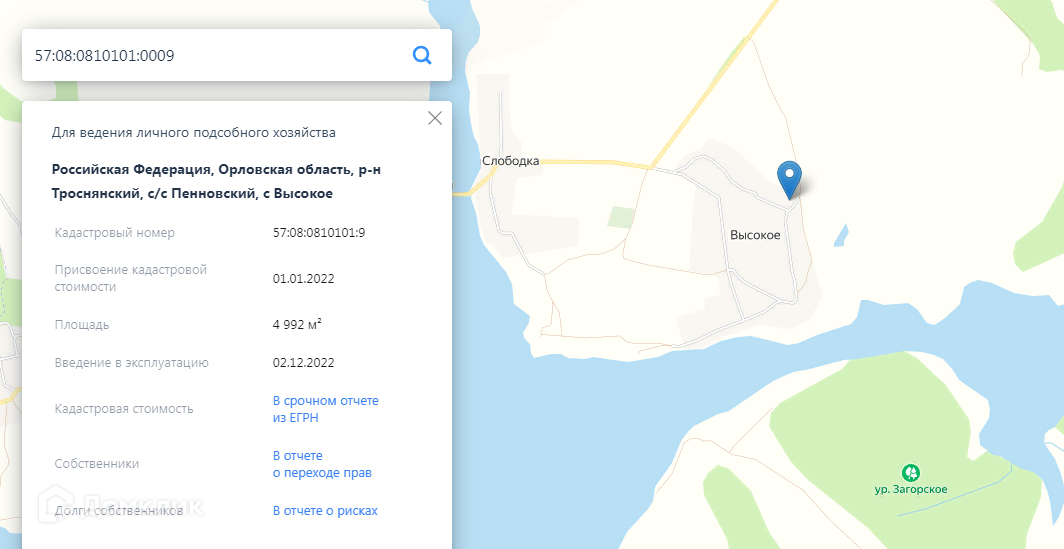Close the property information panel
This screenshot has height=549, width=1064.
[x=434, y=118]
